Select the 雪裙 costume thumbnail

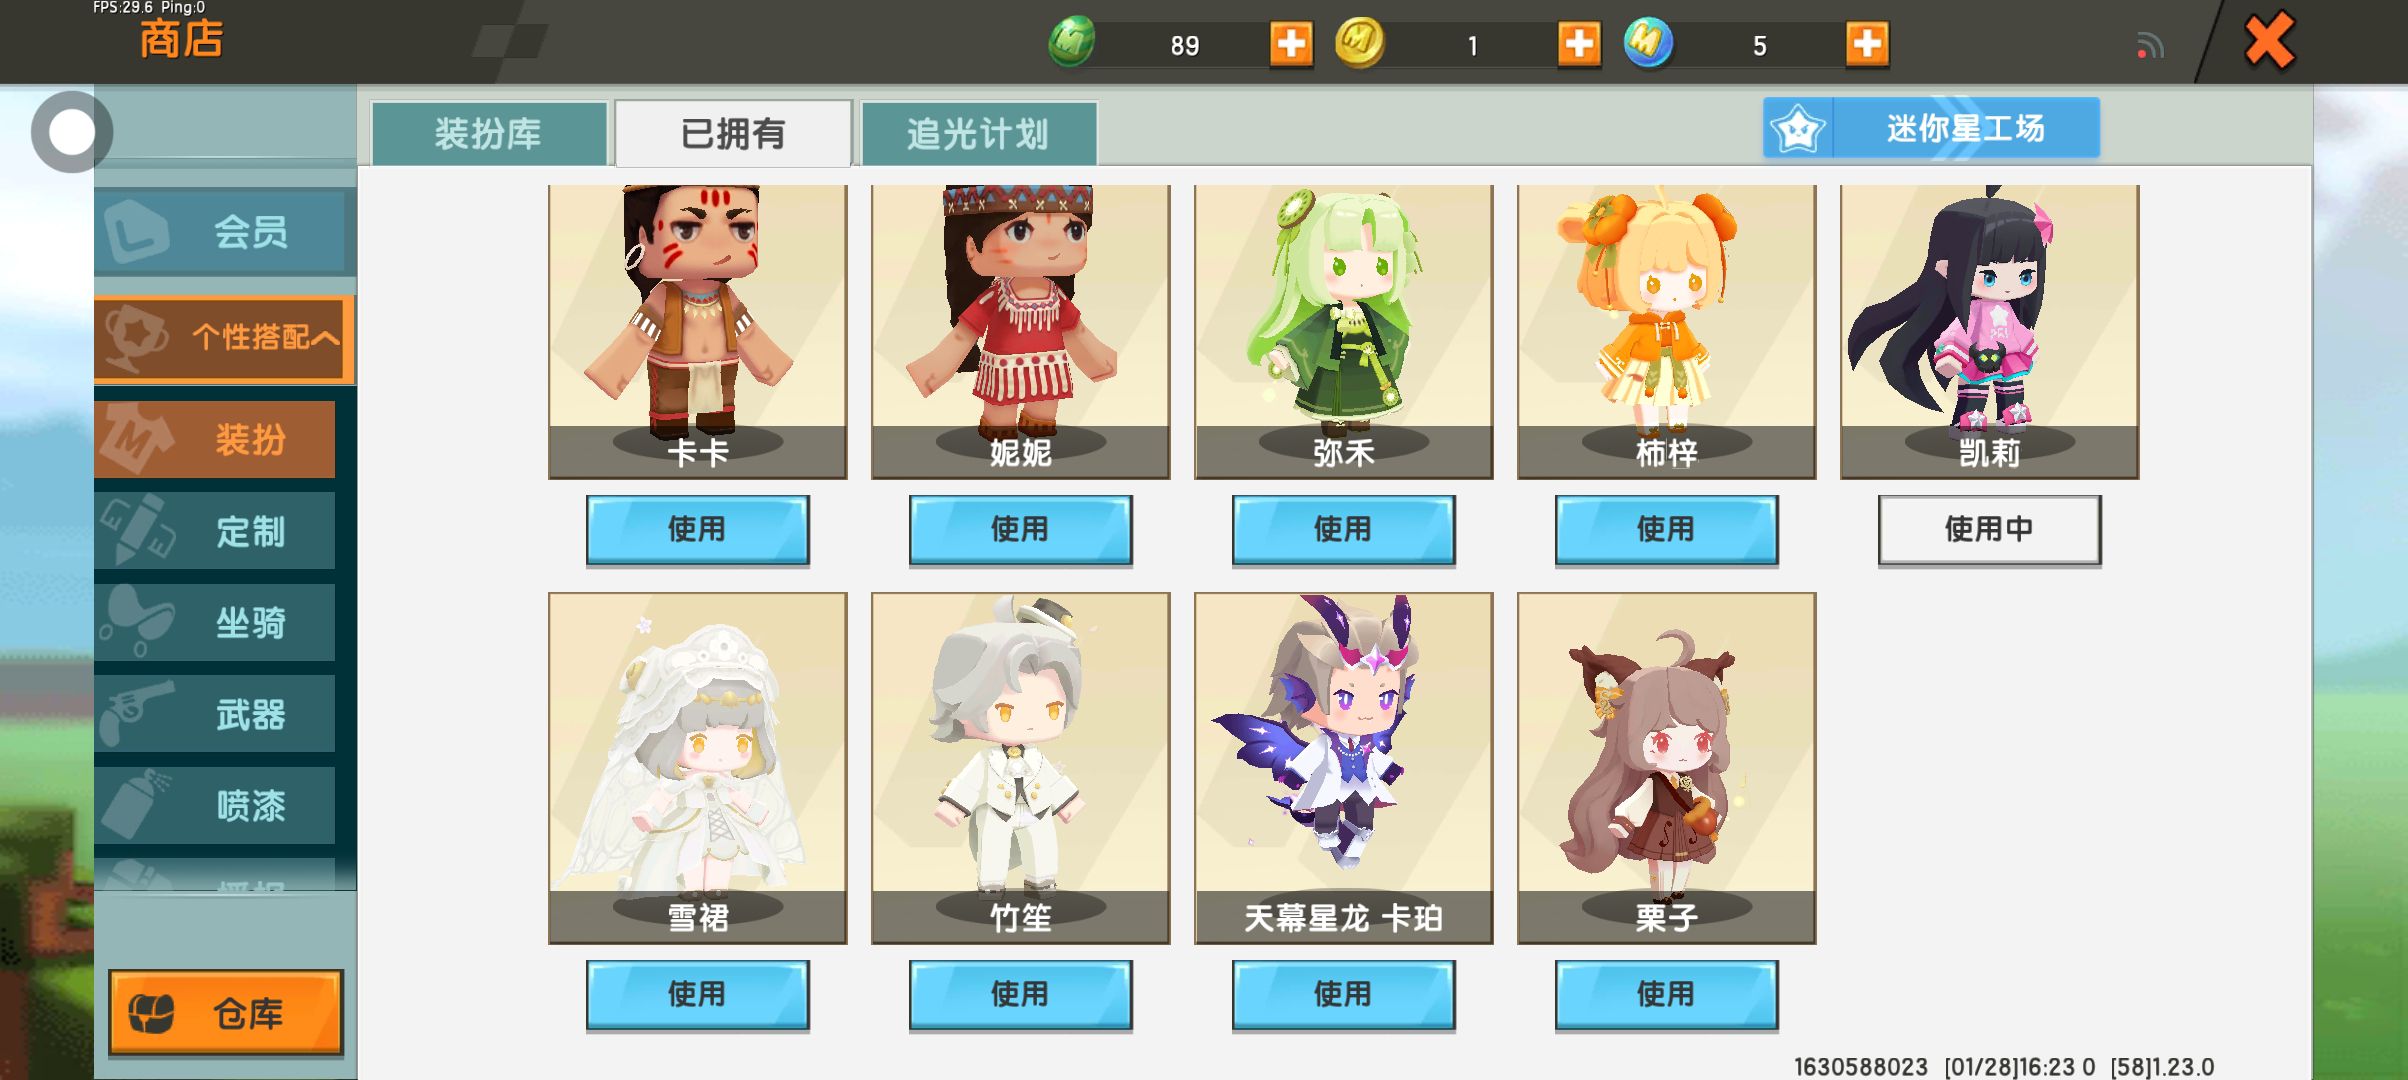(697, 768)
